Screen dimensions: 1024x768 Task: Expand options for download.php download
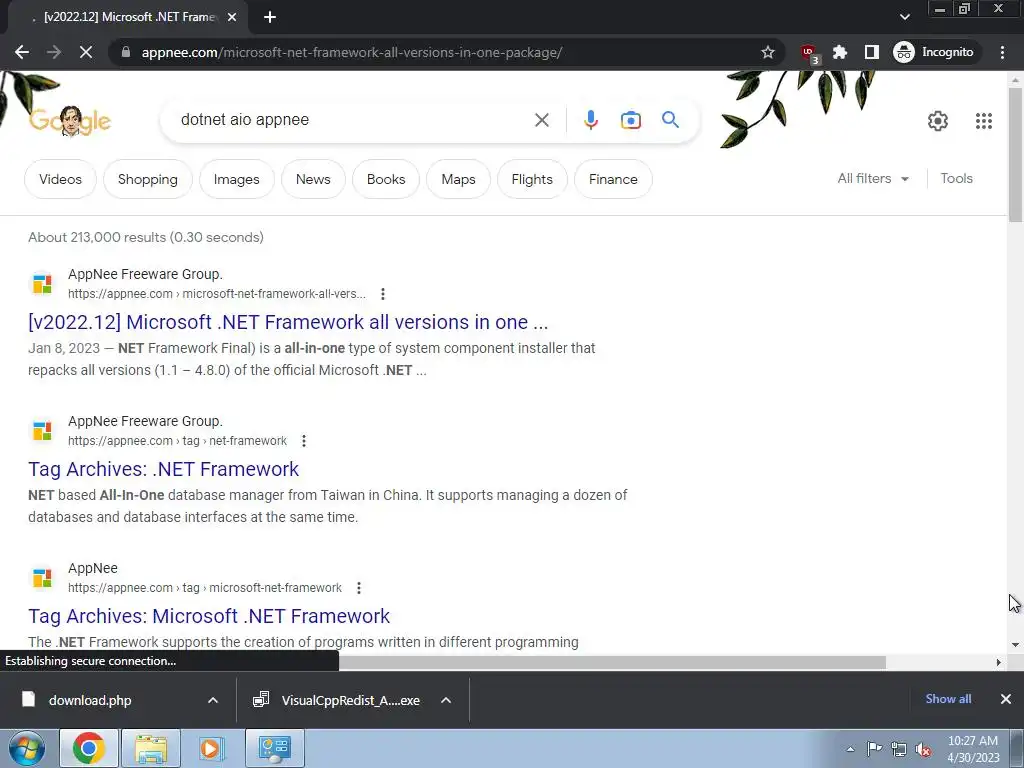pyautogui.click(x=213, y=700)
